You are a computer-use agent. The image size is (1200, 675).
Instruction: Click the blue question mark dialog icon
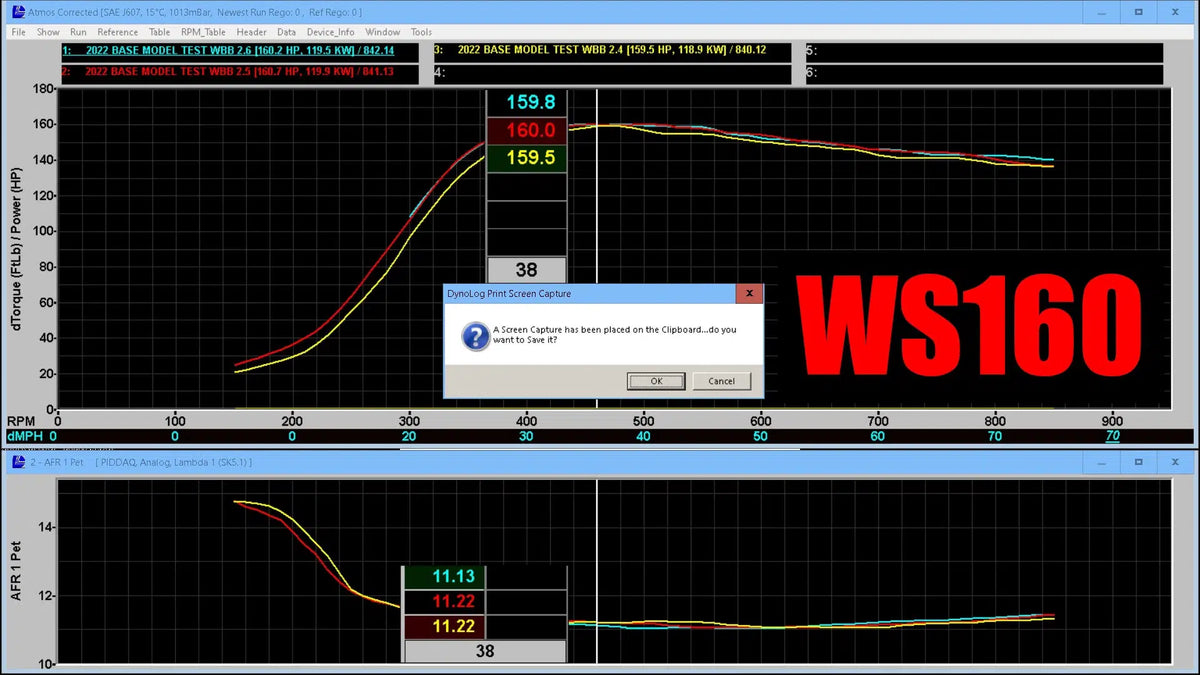474,336
